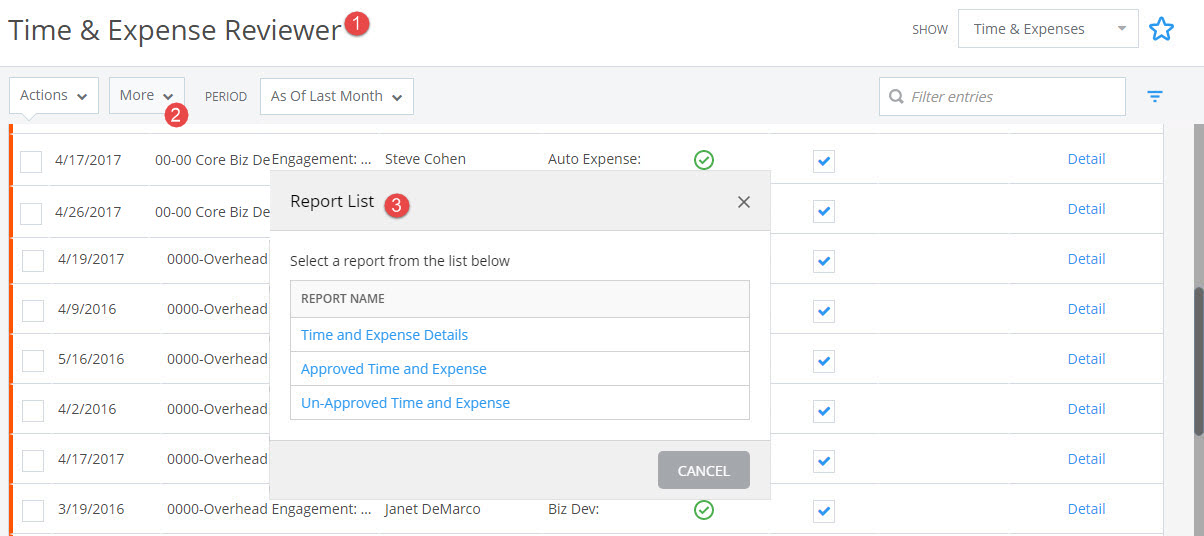
Task: Open Detail link for 4/17/2017 Core Biz row
Action: click(1086, 159)
